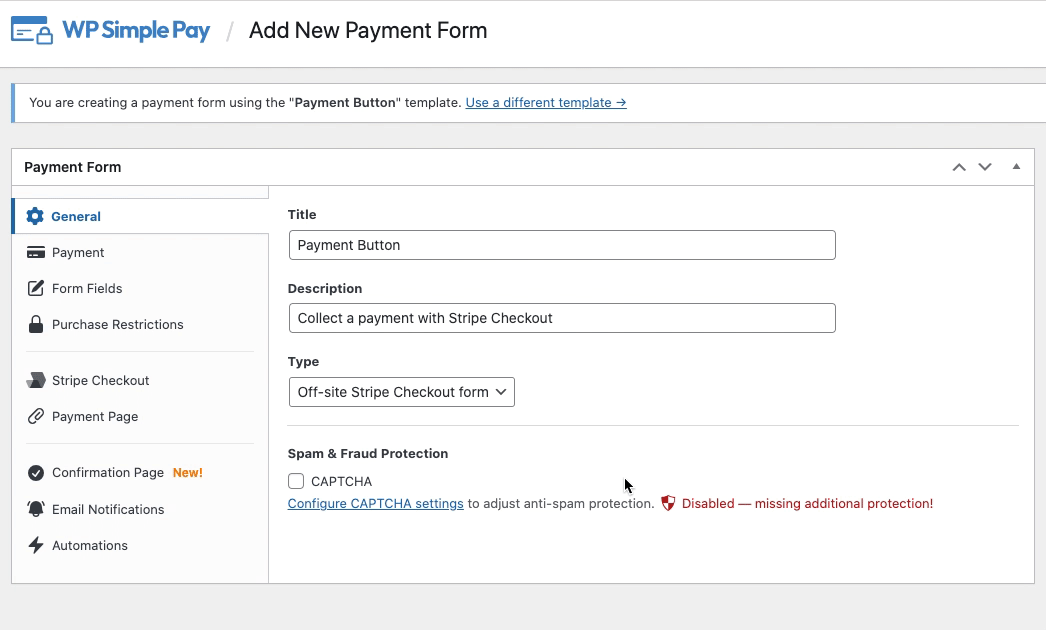Click the Purchase Restrictions lock icon
The height and width of the screenshot is (630, 1046).
click(36, 325)
